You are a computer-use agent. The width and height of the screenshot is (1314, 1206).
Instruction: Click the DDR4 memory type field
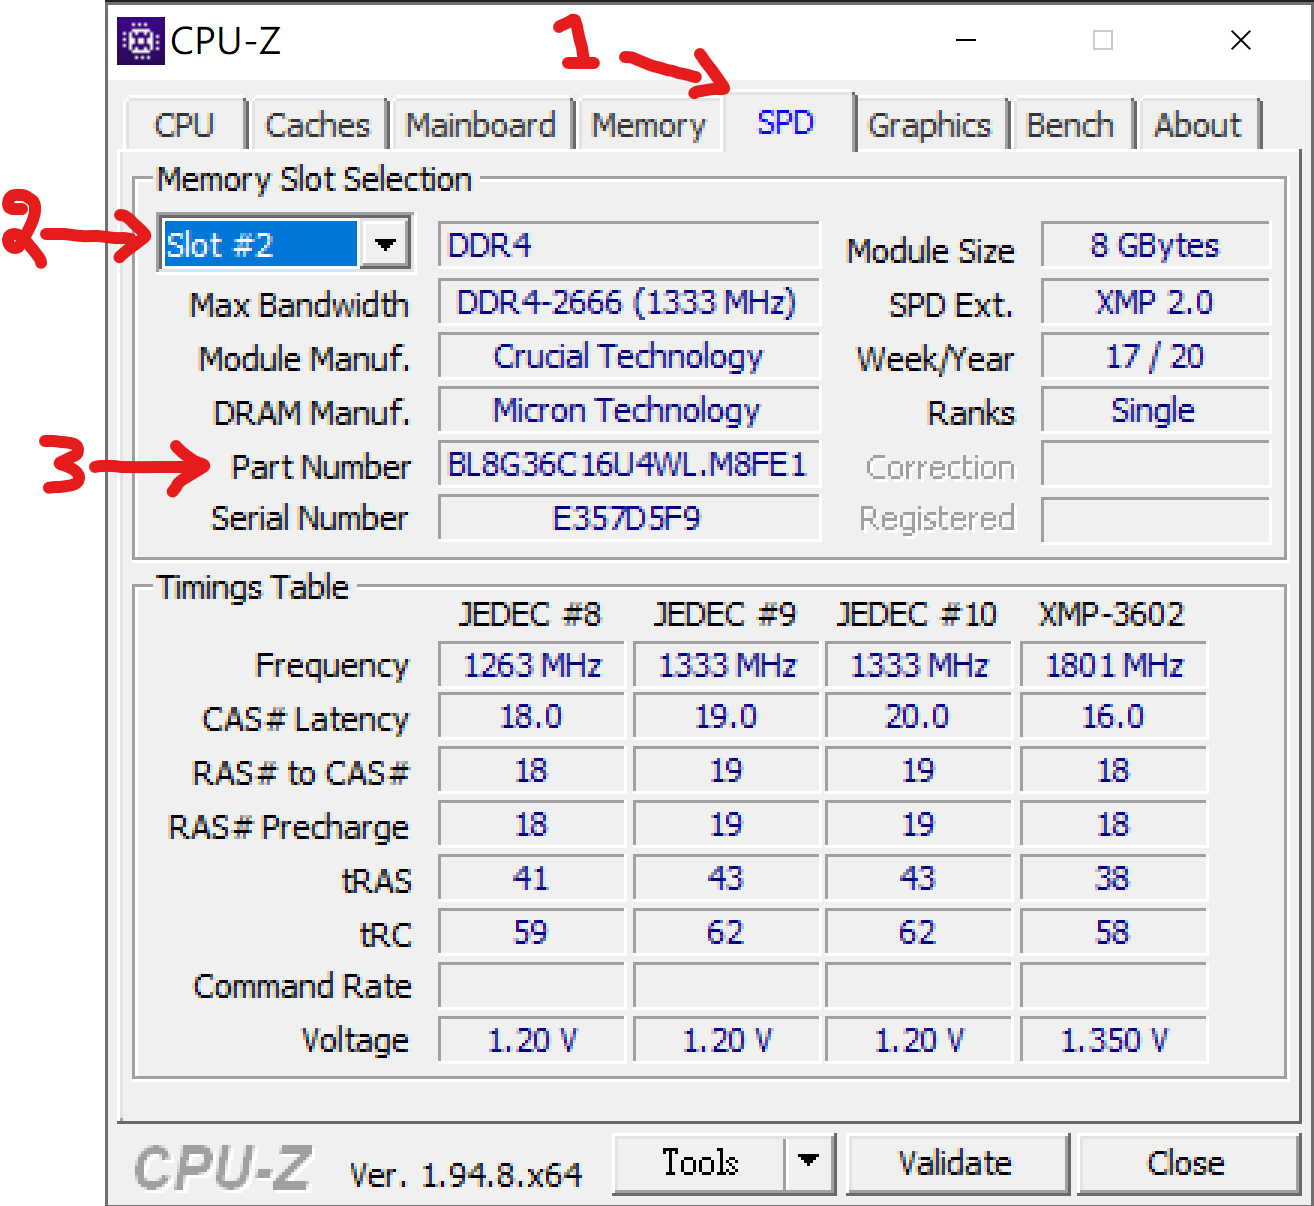[629, 245]
